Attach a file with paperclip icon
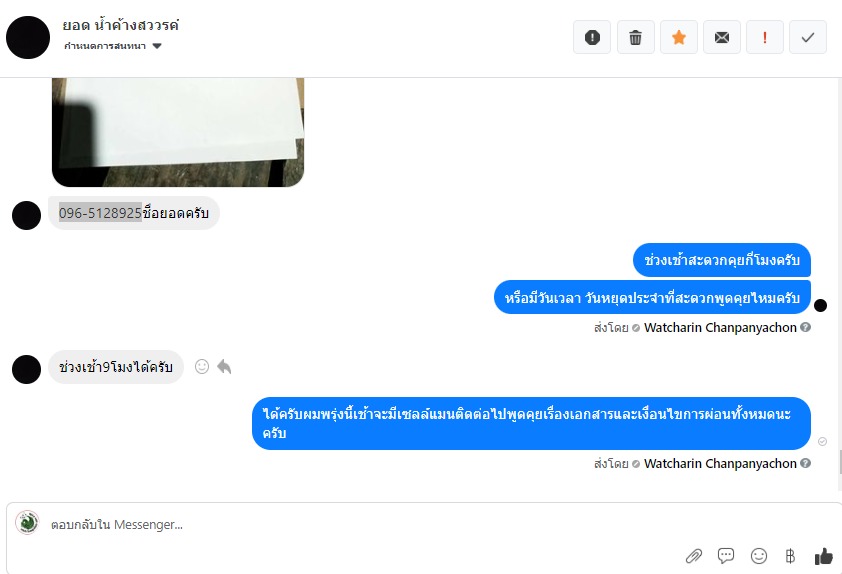842x574 pixels. [694, 556]
